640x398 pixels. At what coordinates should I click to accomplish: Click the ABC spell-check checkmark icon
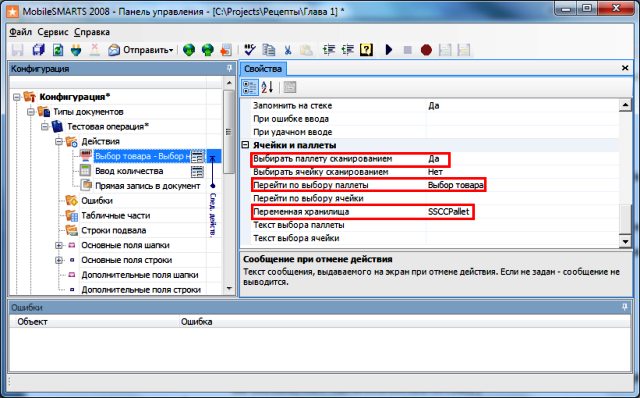point(250,50)
